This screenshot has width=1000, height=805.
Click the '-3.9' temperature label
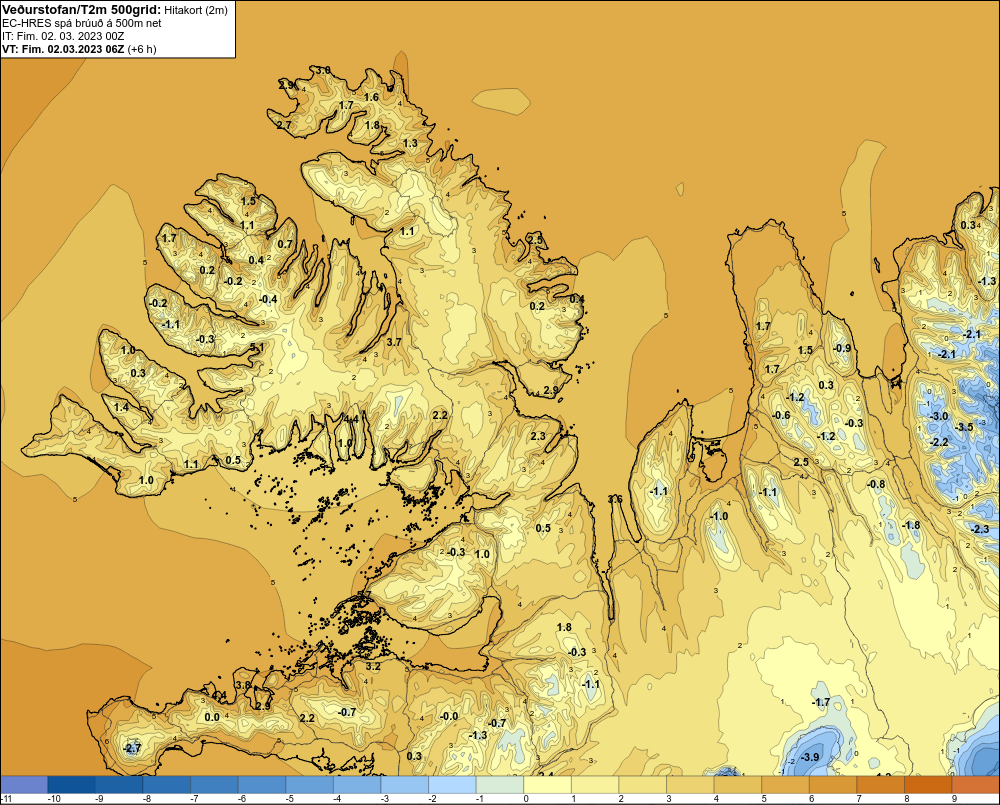click(x=809, y=757)
